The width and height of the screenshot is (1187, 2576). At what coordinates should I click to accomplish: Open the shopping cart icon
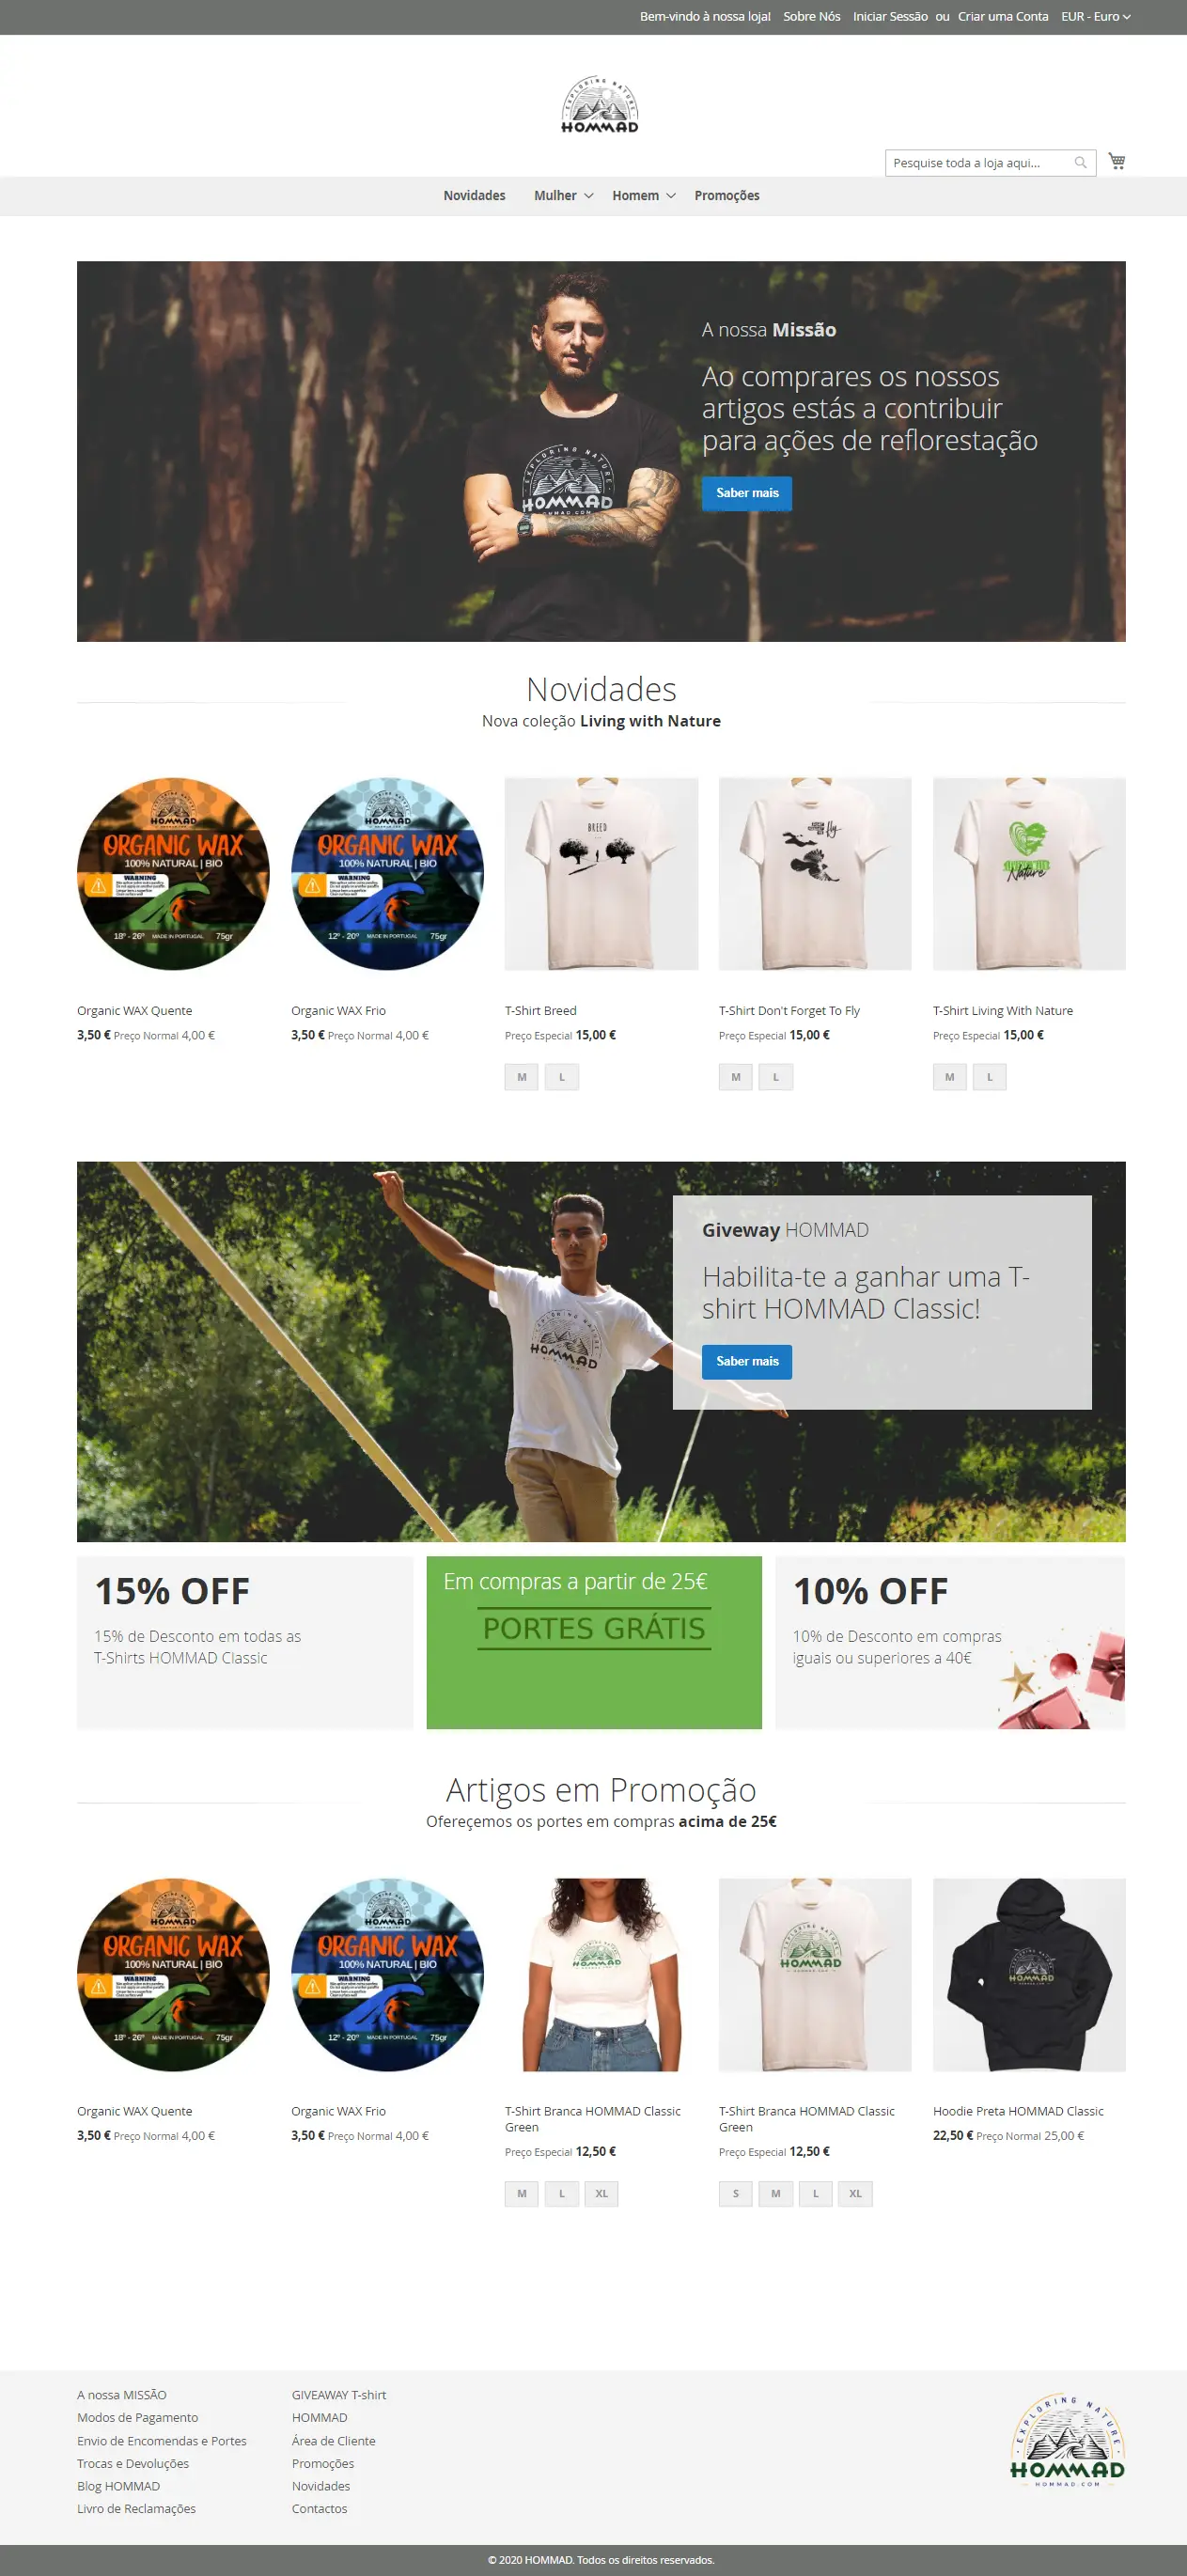pyautogui.click(x=1116, y=161)
